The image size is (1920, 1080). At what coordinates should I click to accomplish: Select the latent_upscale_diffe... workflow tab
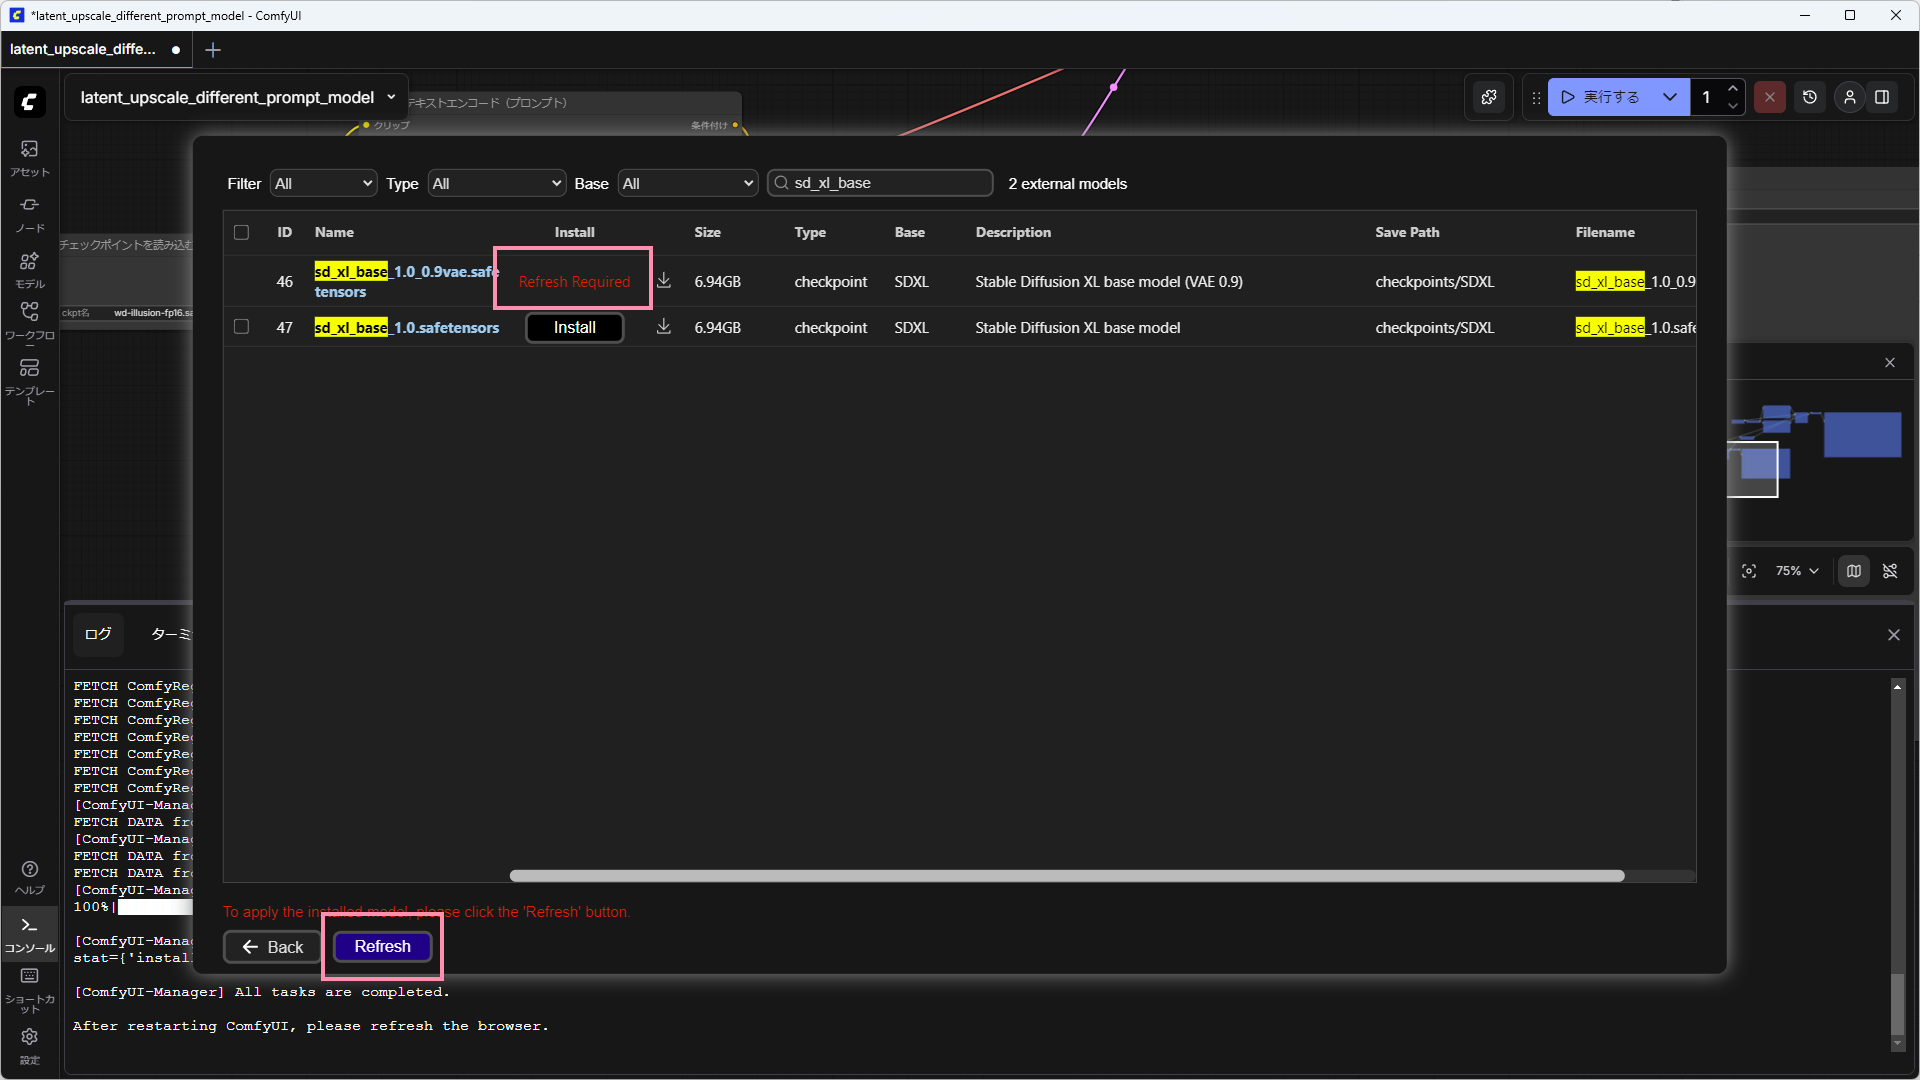[x=83, y=49]
